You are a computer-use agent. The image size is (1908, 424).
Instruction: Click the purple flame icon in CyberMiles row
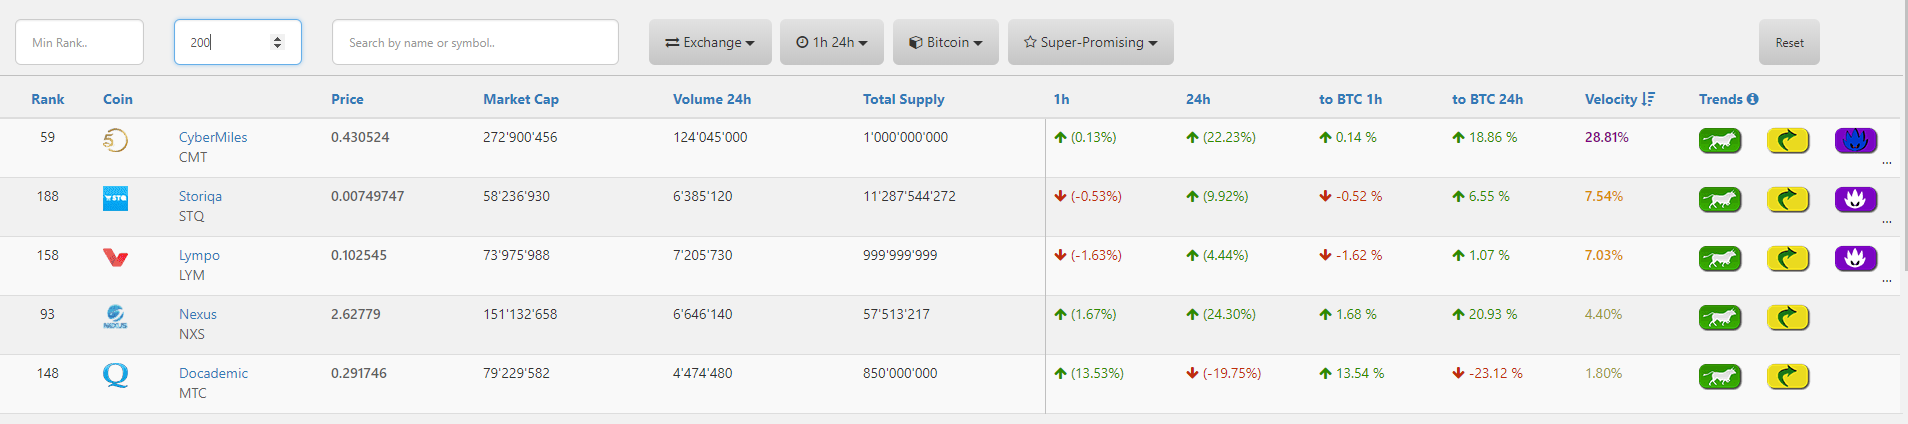click(1855, 141)
